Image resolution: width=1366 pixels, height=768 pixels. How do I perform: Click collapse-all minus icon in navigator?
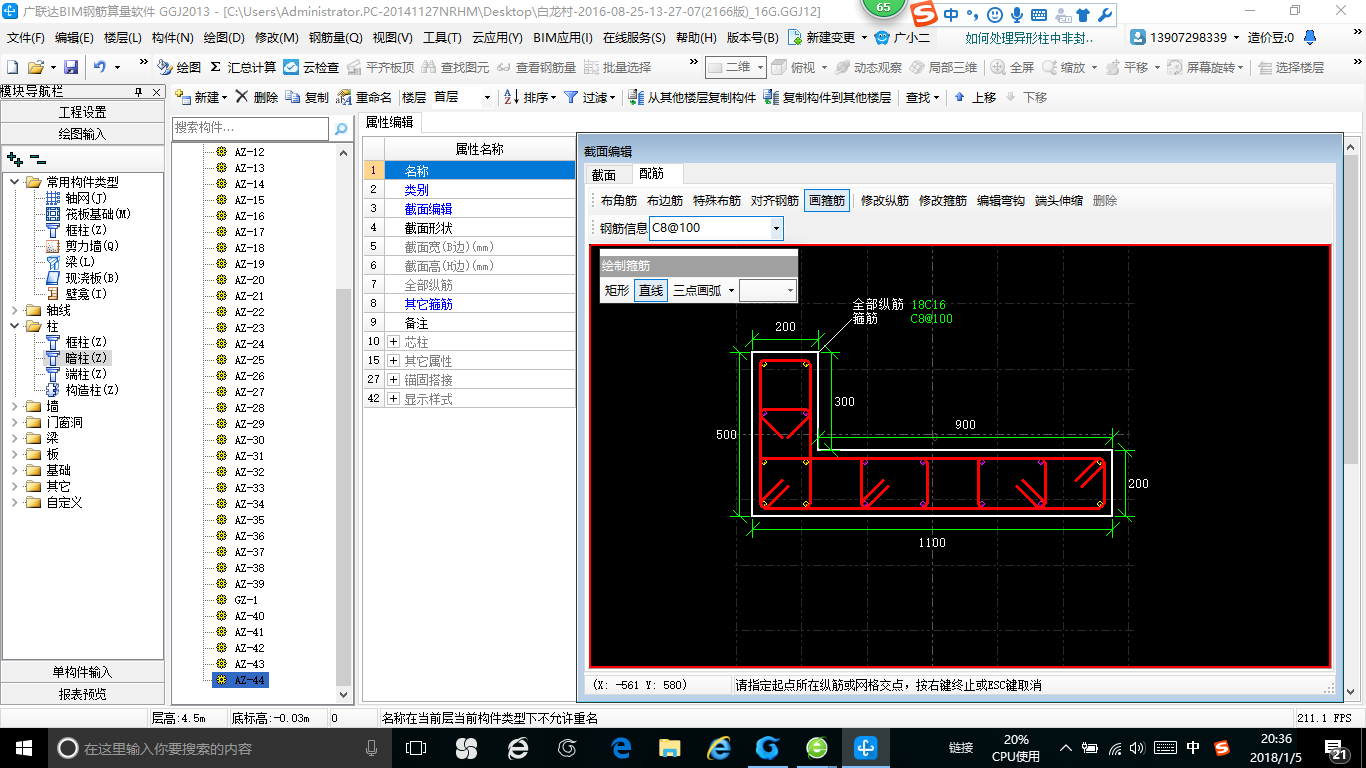37,158
